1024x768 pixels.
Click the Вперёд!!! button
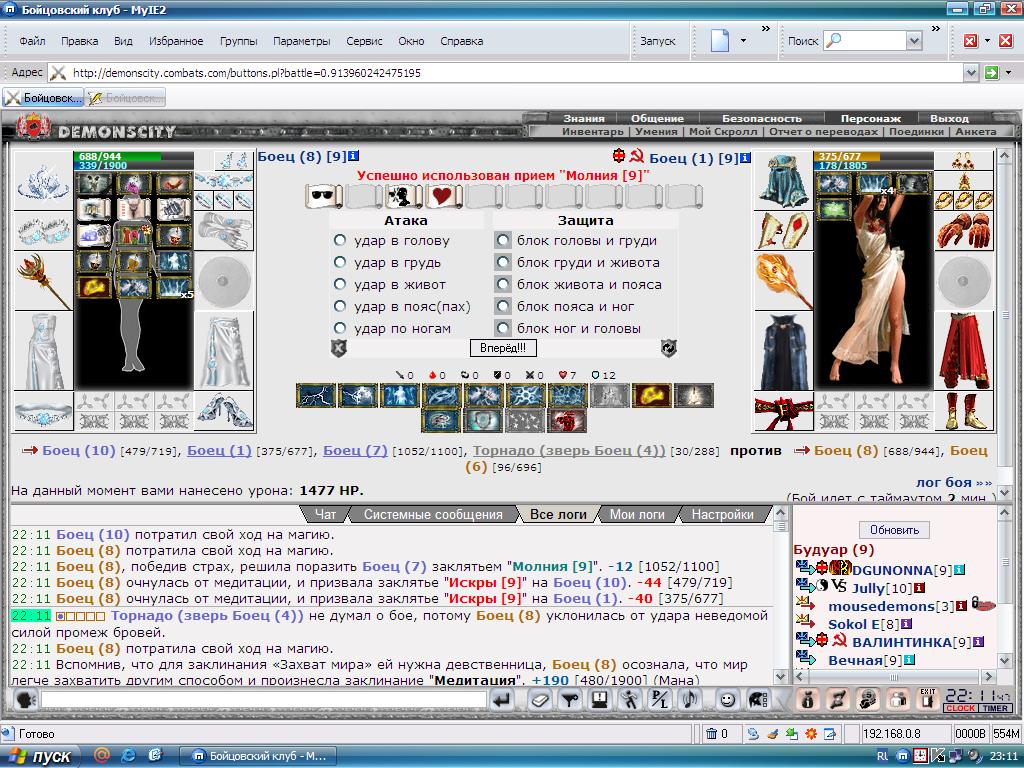(503, 348)
